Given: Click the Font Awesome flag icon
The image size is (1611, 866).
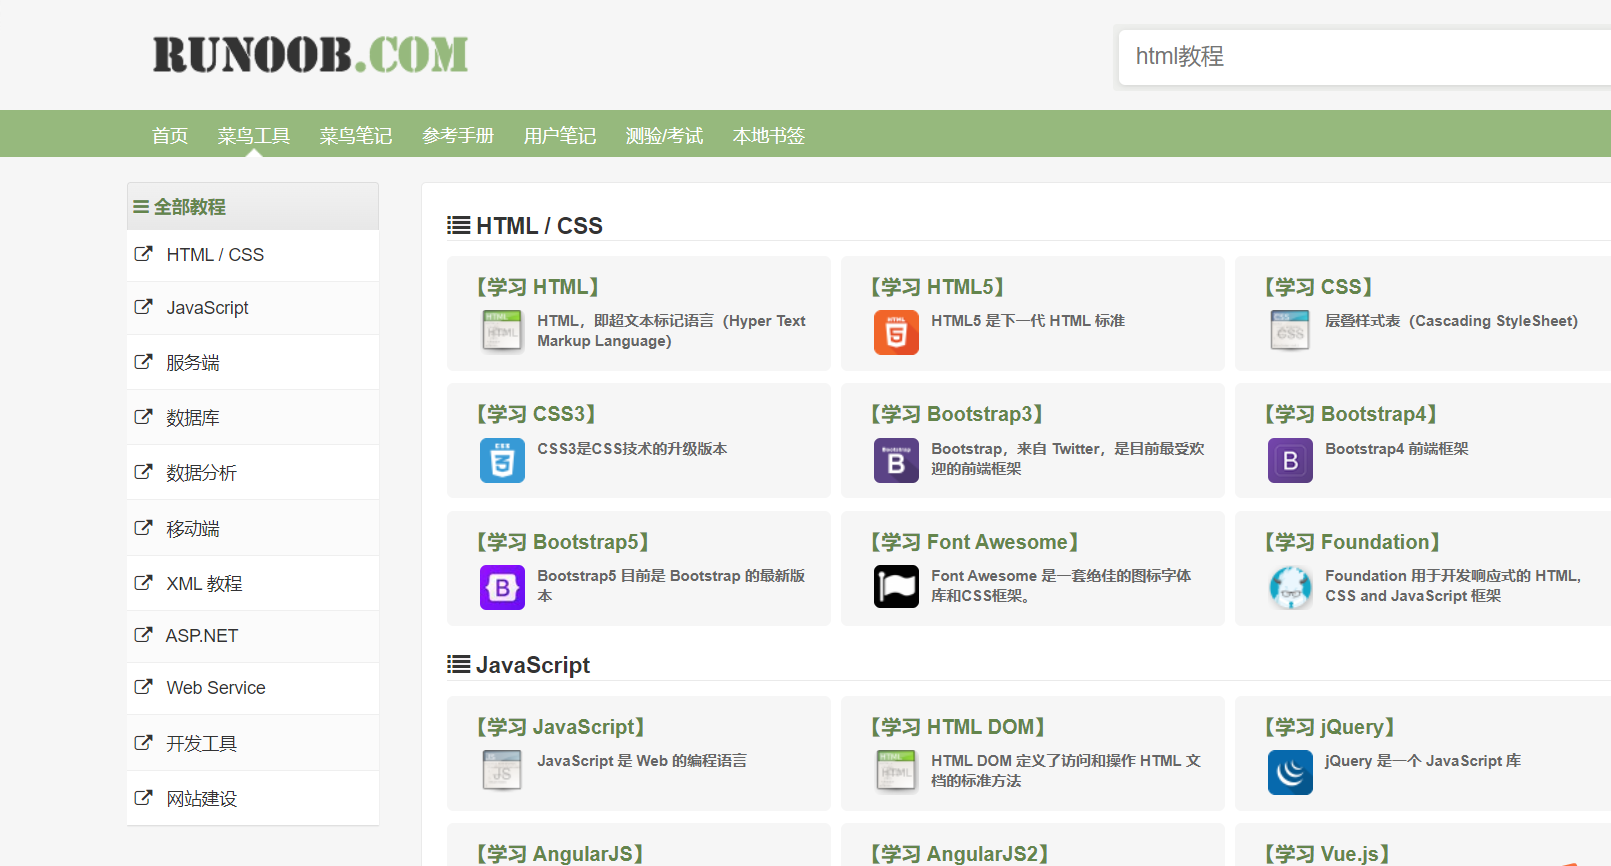Looking at the screenshot, I should click(x=896, y=587).
